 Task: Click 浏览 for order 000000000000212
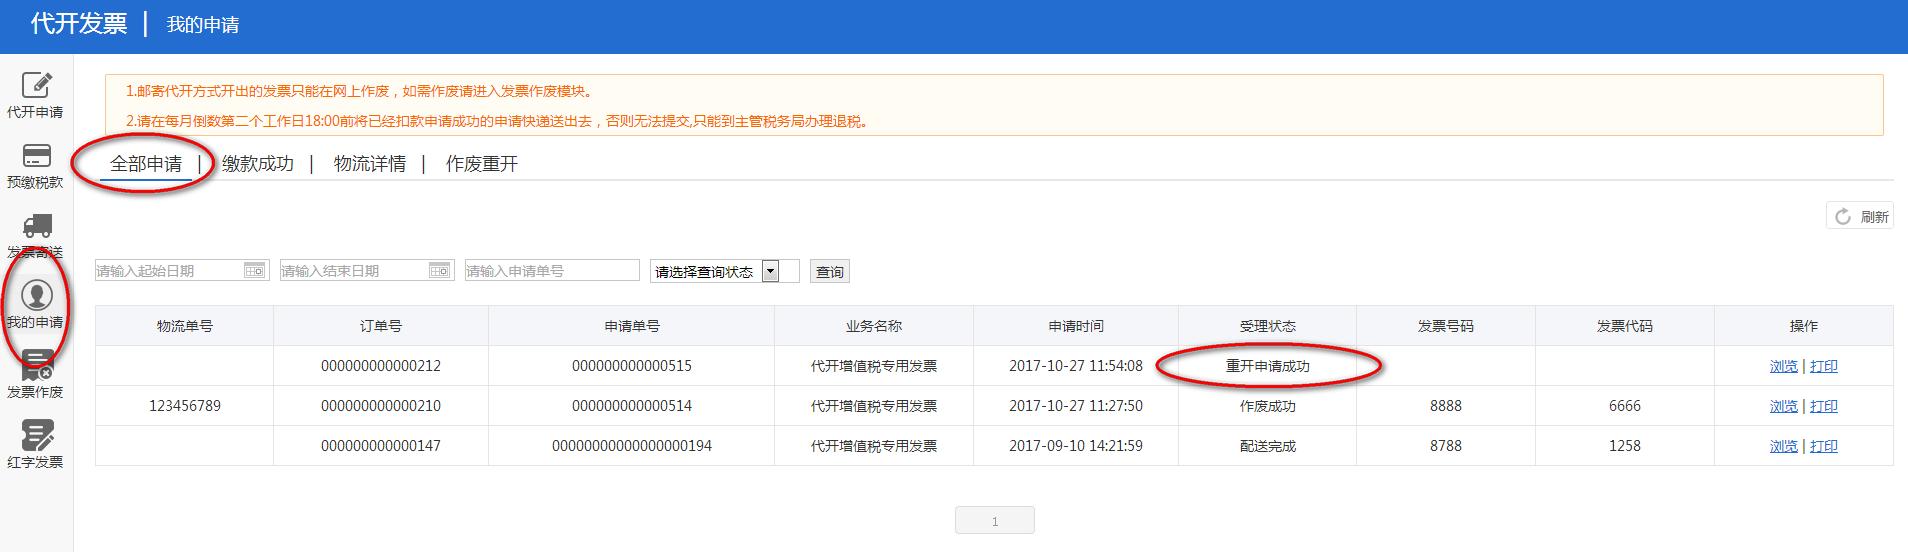tap(1784, 366)
